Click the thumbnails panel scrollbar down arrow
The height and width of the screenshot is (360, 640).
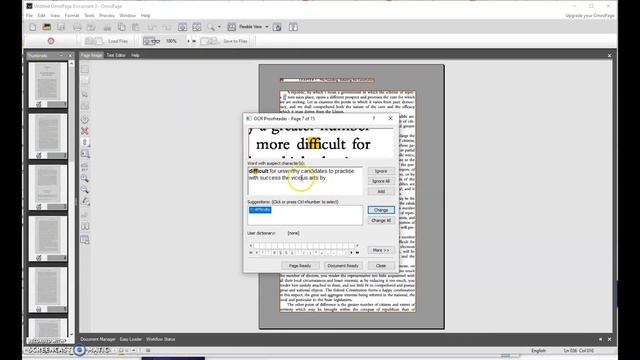pos(72,334)
